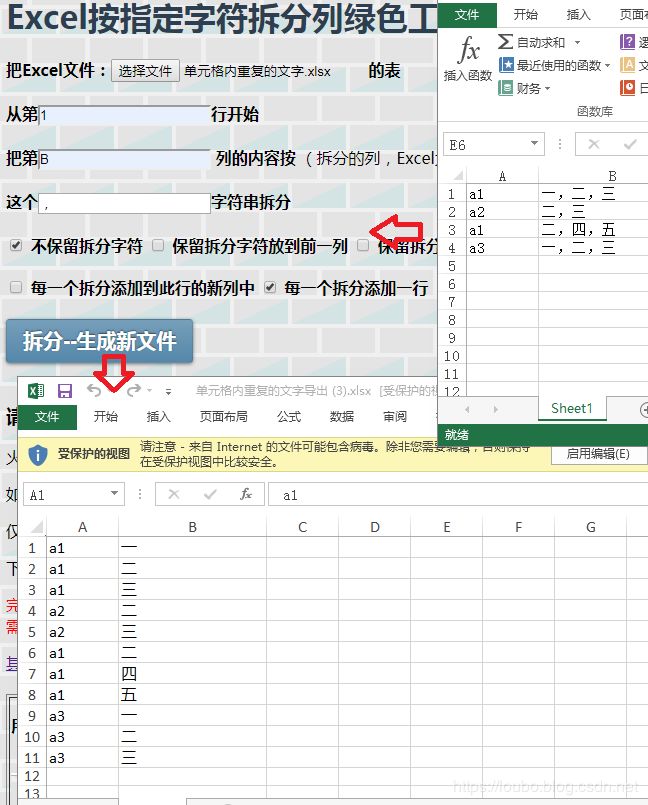Click the fx insert function icon in lower formula bar
The height and width of the screenshot is (805, 648).
coord(246,494)
